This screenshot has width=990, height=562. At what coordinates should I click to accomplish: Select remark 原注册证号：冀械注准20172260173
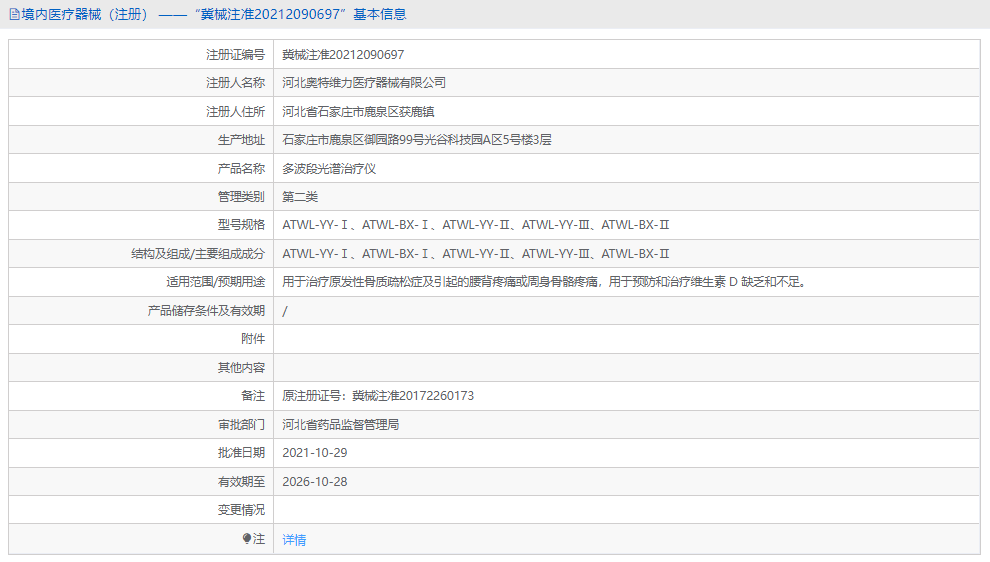[378, 396]
